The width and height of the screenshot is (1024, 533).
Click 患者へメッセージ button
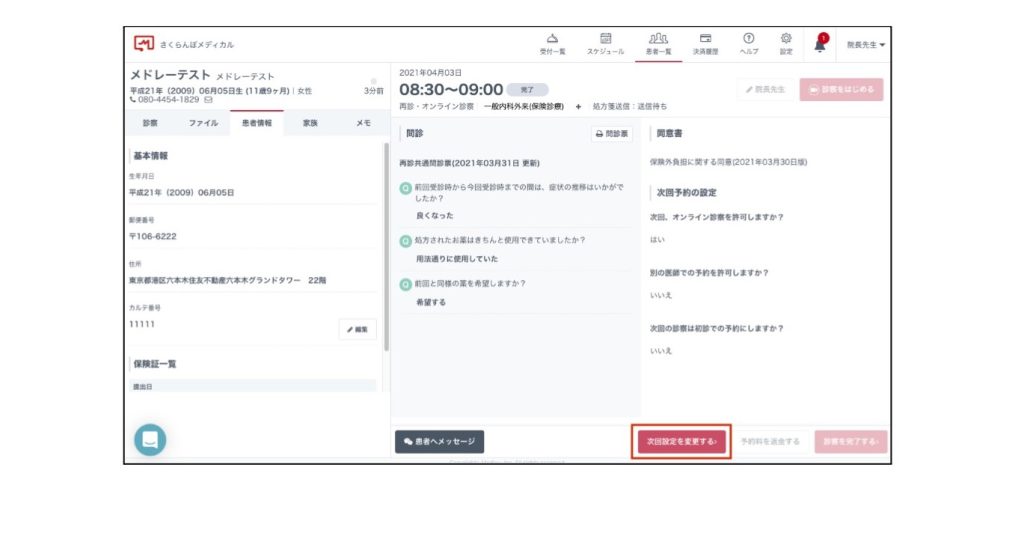[440, 441]
